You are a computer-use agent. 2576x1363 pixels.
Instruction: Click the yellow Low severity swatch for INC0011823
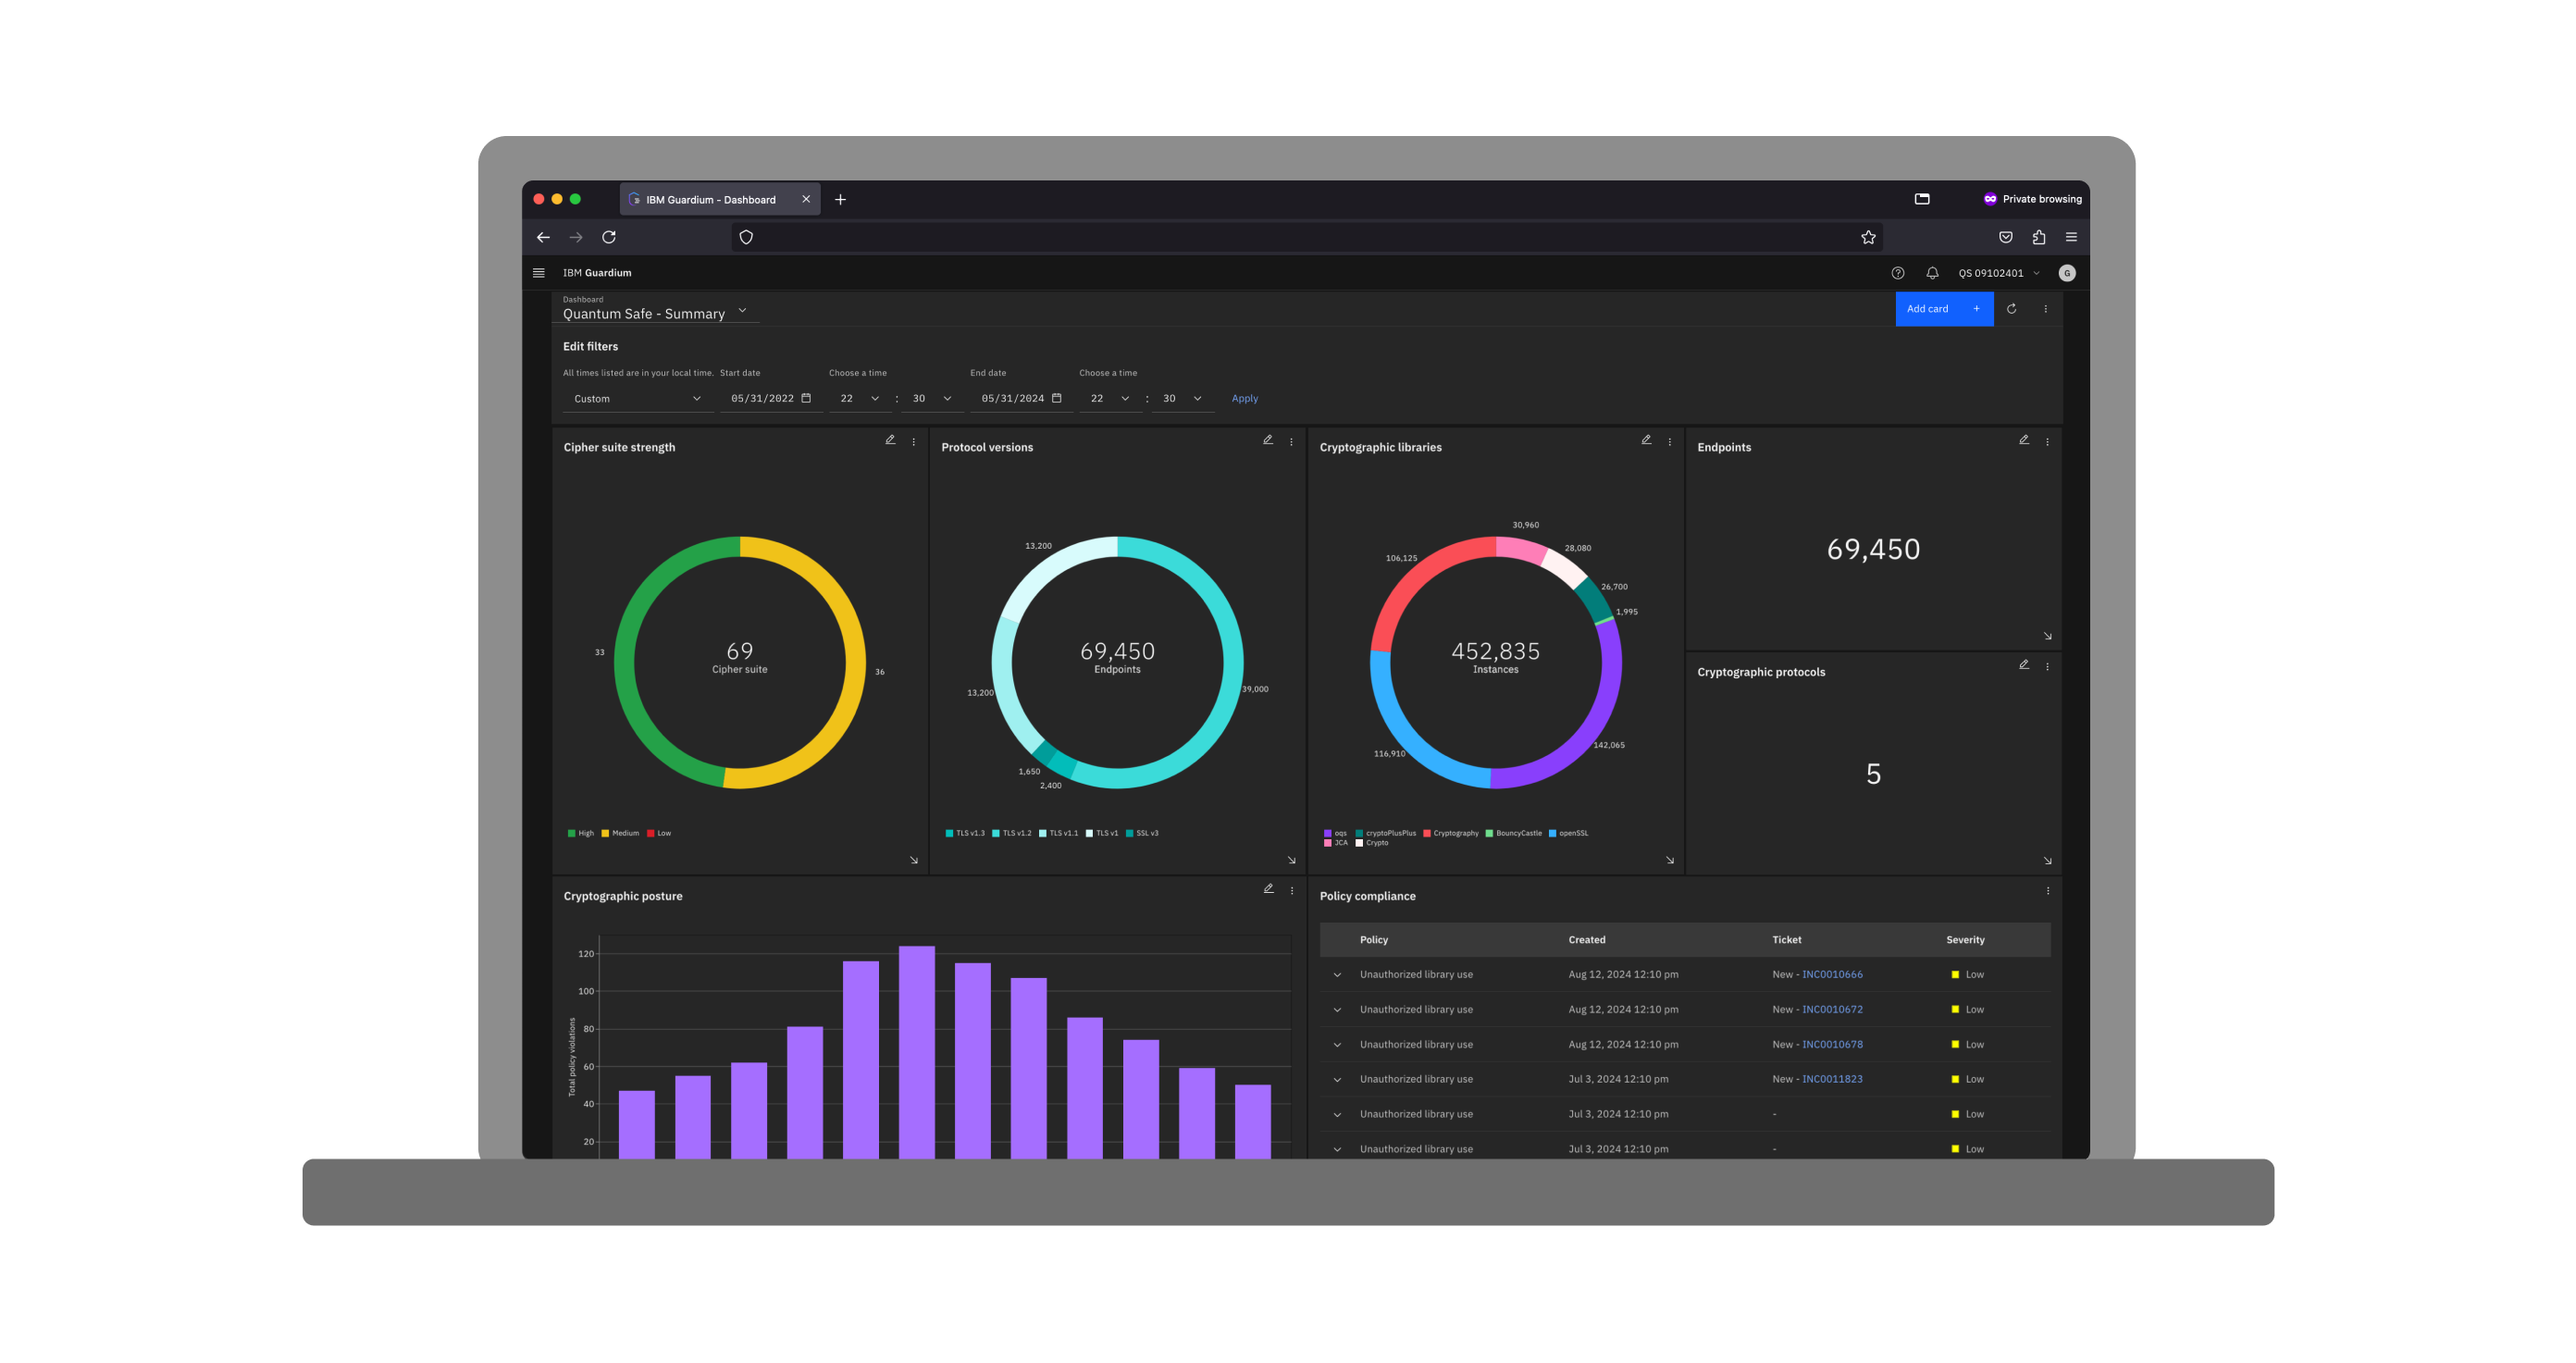click(x=1953, y=1079)
